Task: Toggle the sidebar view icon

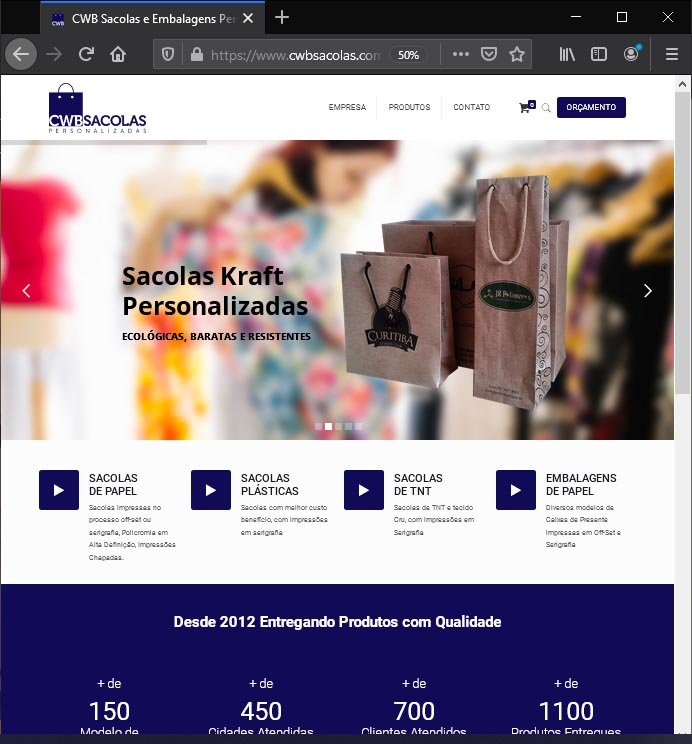Action: [599, 55]
